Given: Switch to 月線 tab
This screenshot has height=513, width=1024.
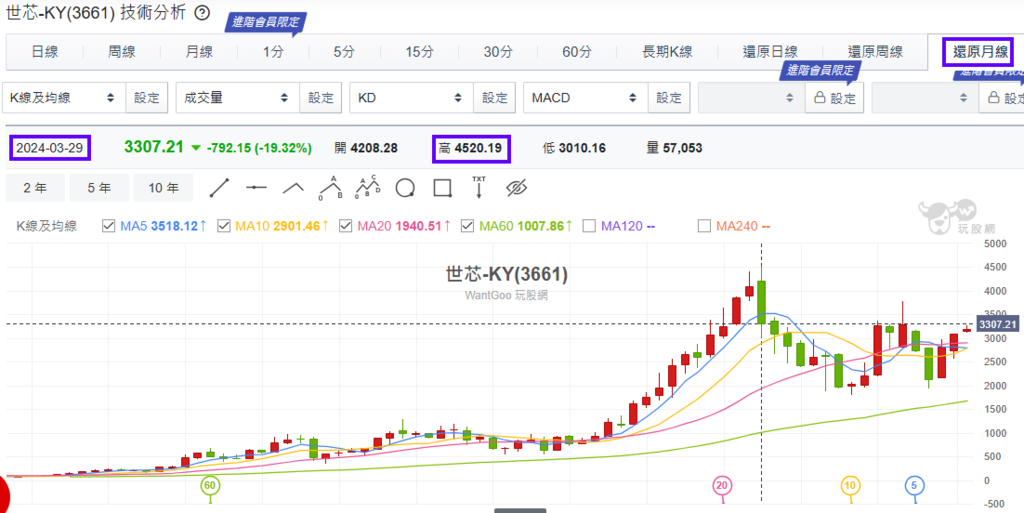Looking at the screenshot, I should tap(199, 52).
